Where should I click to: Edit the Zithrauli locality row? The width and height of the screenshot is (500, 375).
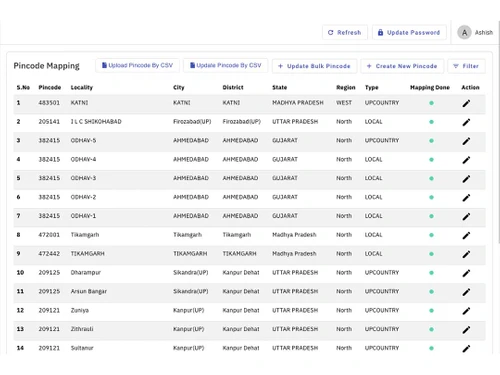coord(466,330)
